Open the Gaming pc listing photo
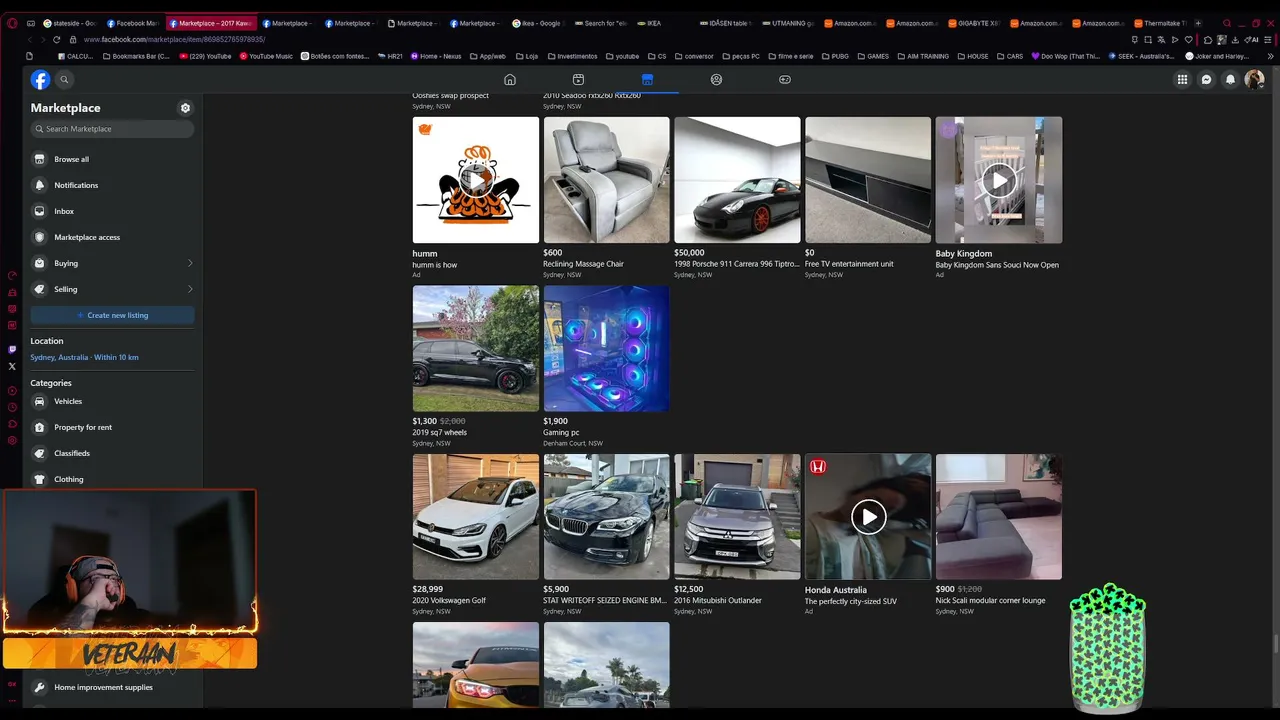Image resolution: width=1280 pixels, height=720 pixels. point(607,349)
